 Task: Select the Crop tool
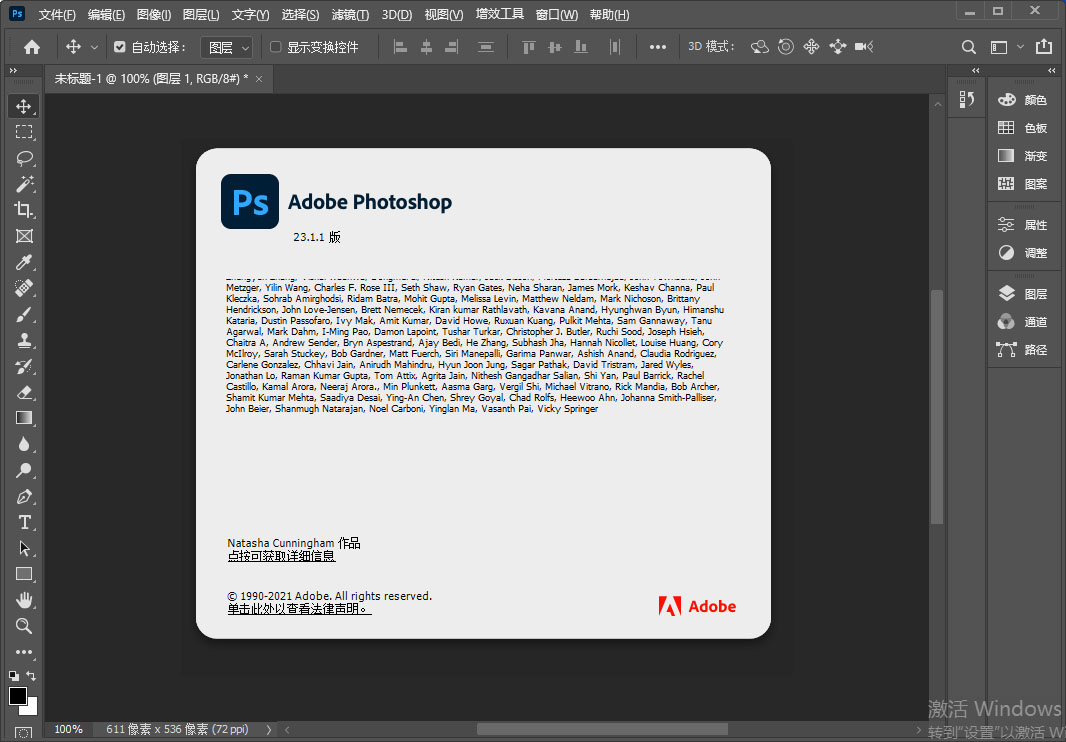click(x=24, y=209)
